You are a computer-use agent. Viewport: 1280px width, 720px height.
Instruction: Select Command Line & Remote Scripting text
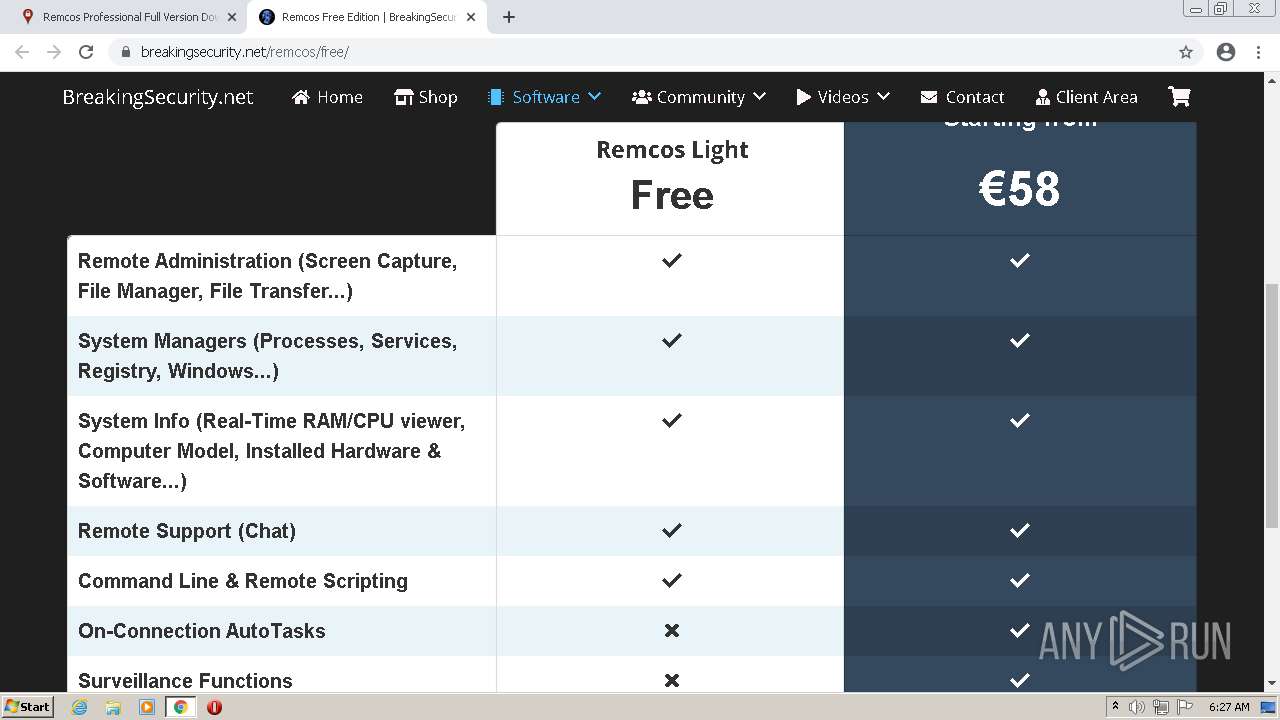243,581
